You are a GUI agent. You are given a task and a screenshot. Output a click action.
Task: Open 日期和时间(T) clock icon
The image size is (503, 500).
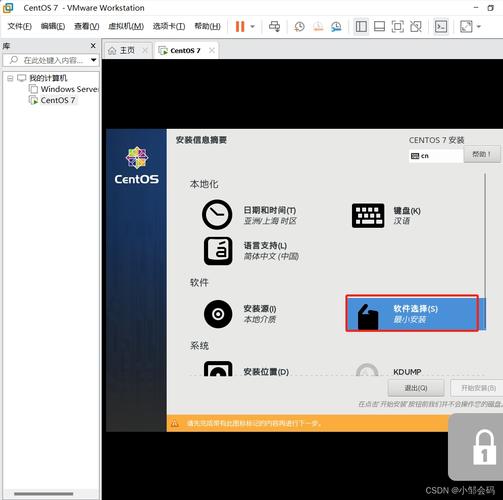tap(217, 215)
